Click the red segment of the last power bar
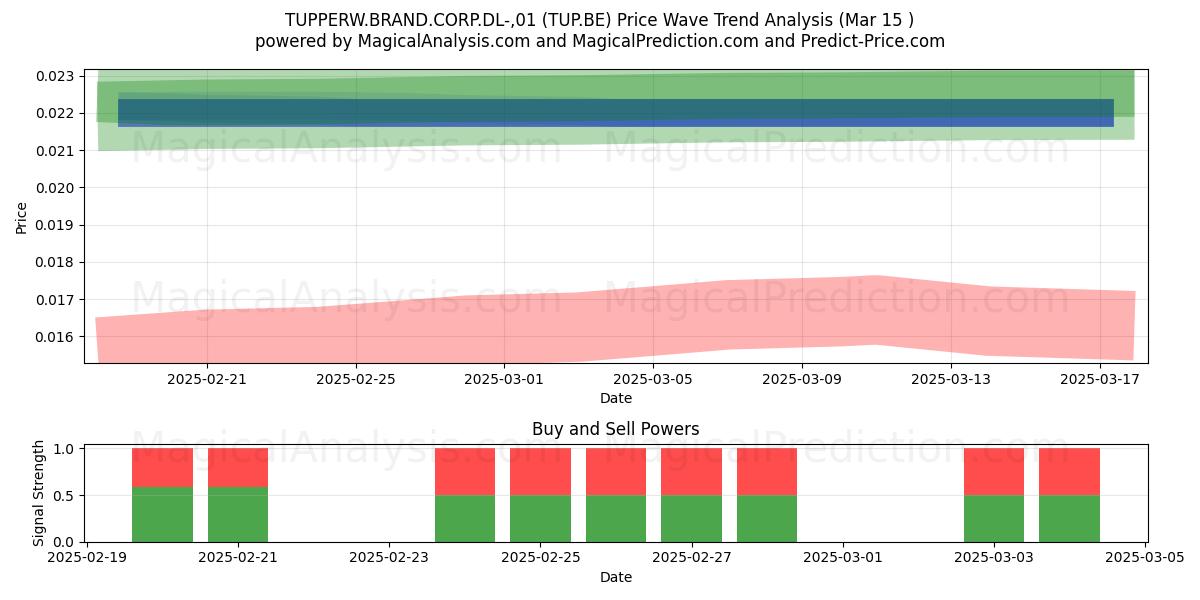Screen dimensions: 1200x600 1069,472
